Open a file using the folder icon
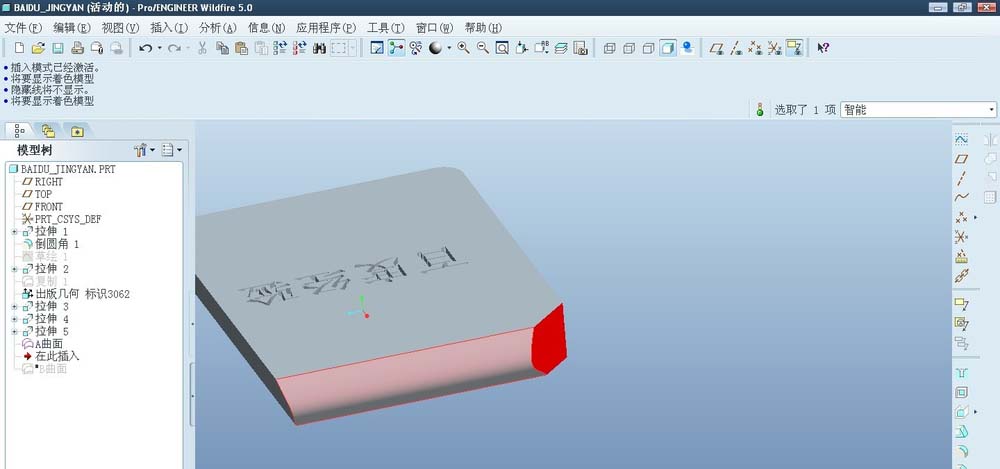This screenshot has width=1000, height=469. (x=38, y=48)
